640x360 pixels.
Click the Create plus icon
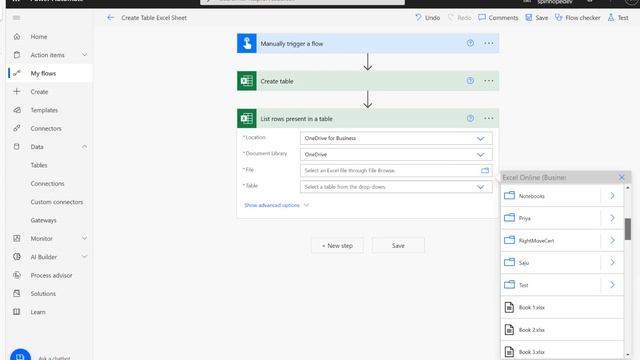(x=17, y=91)
